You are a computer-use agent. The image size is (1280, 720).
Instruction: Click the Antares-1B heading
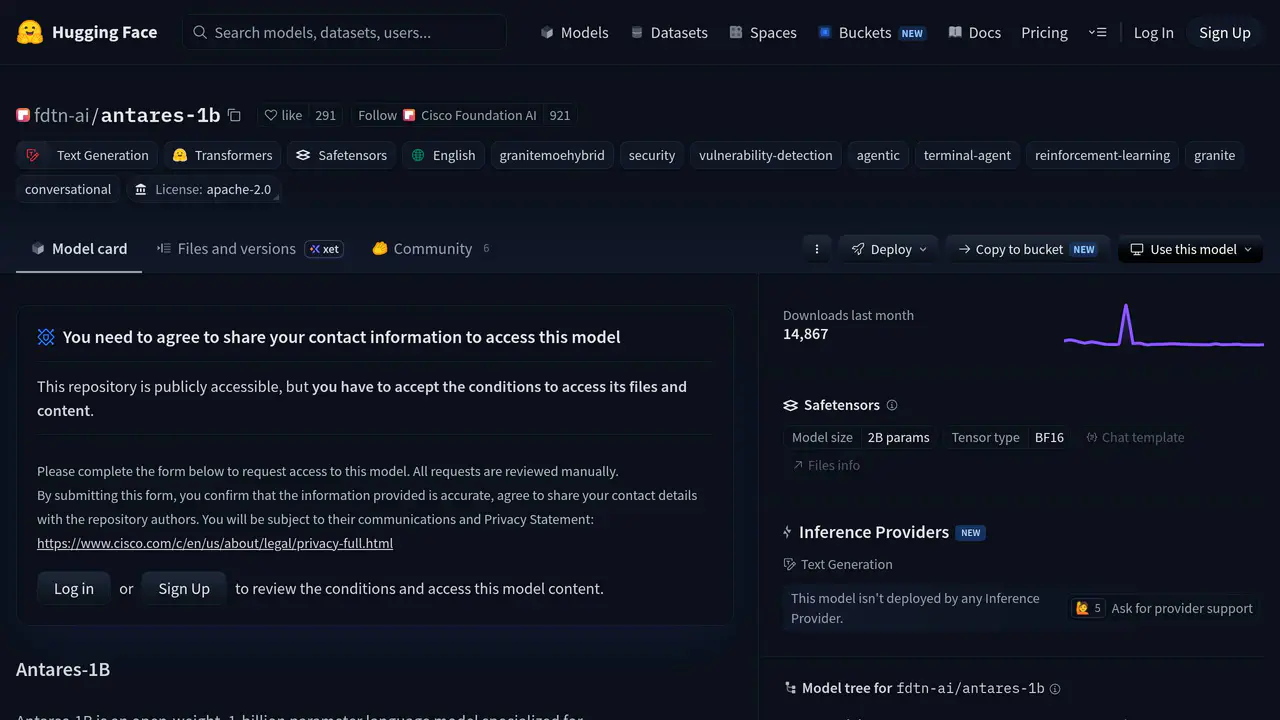click(x=63, y=669)
